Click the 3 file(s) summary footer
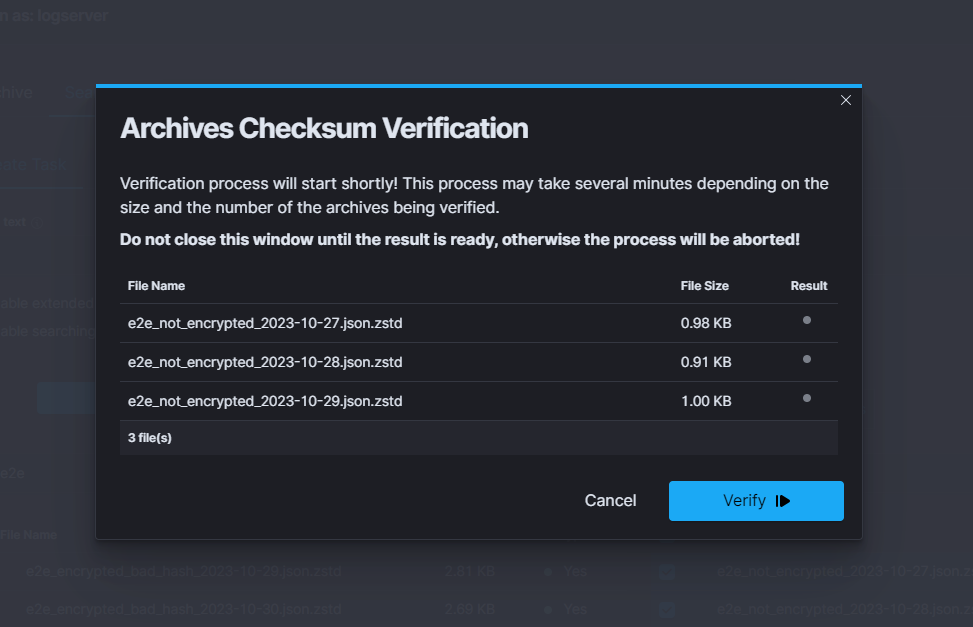Screen dimensions: 973x627 [x=150, y=438]
